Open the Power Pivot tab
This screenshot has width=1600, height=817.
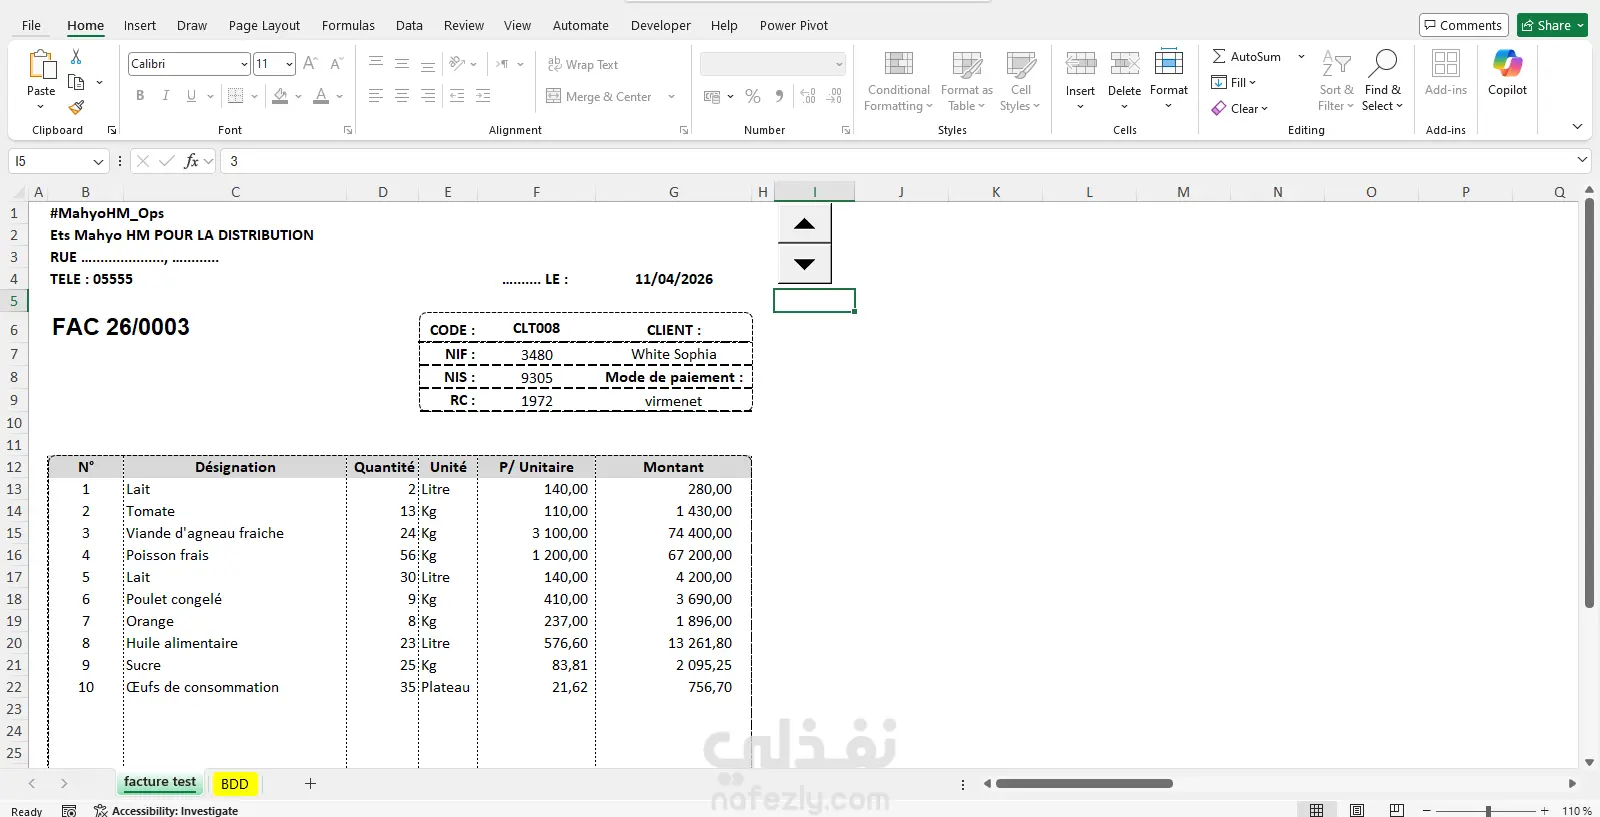click(794, 25)
